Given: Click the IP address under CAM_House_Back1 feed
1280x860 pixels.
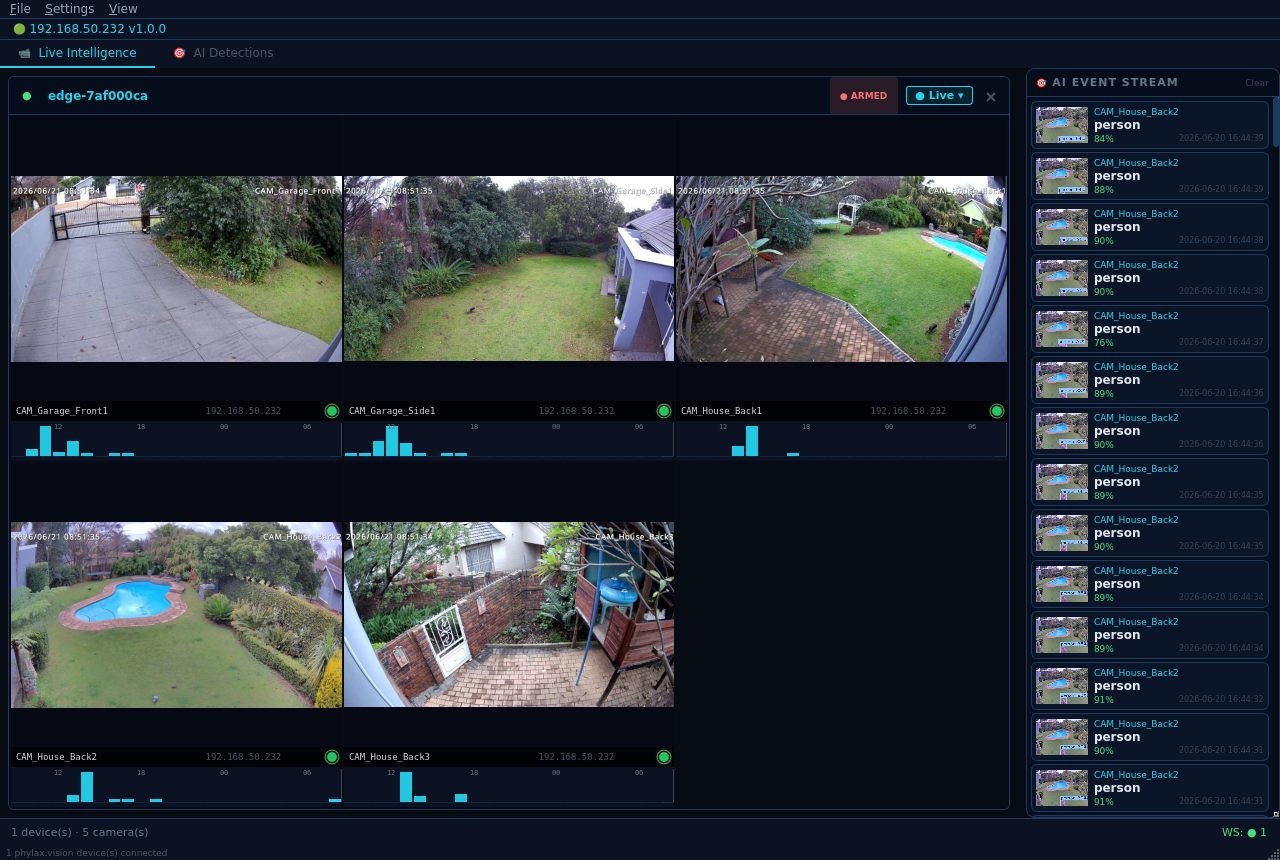Looking at the screenshot, I should click(x=908, y=411).
